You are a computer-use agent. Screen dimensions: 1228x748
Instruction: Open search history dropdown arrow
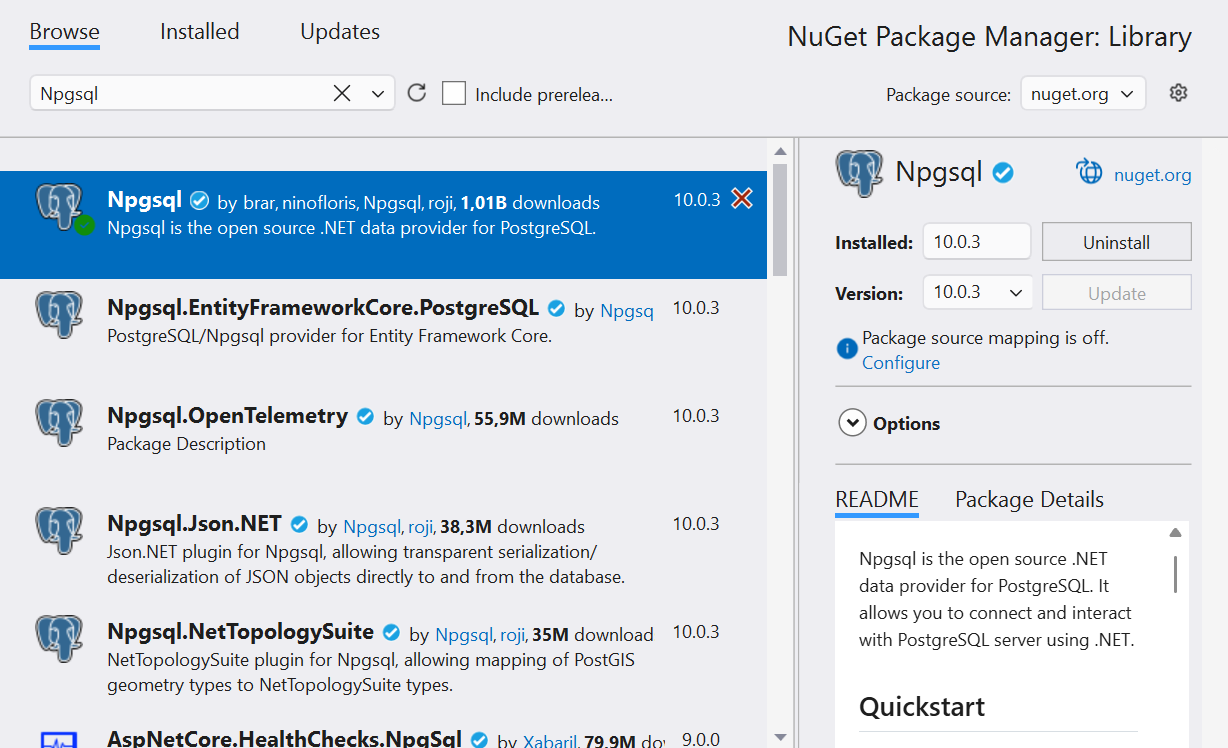click(378, 93)
